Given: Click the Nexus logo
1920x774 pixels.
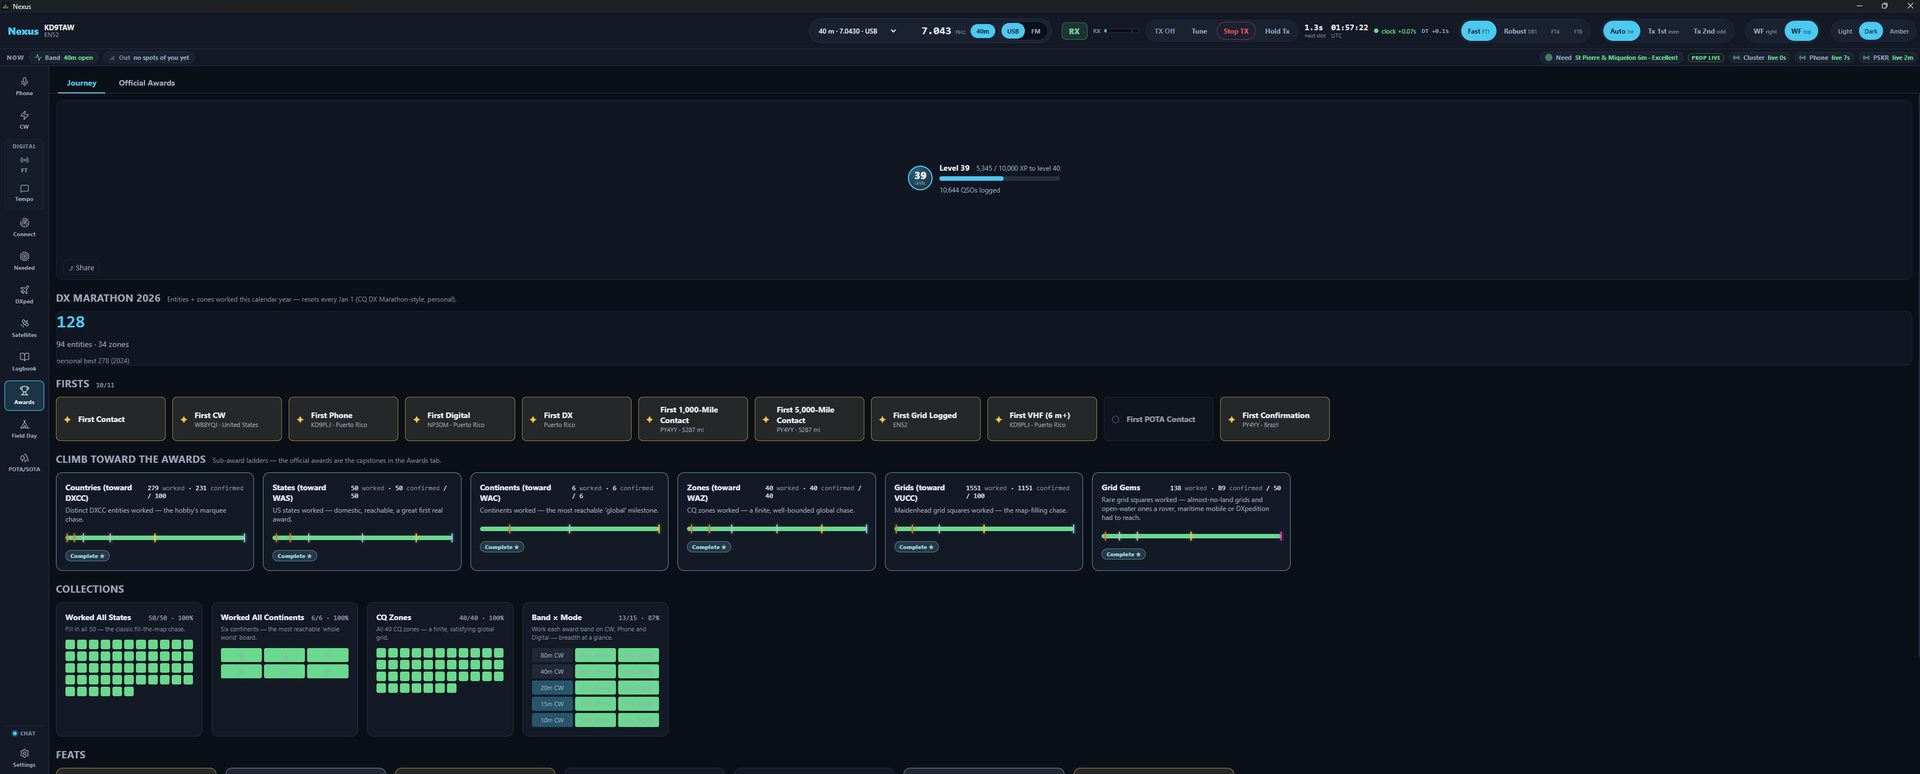Looking at the screenshot, I should coord(23,31).
